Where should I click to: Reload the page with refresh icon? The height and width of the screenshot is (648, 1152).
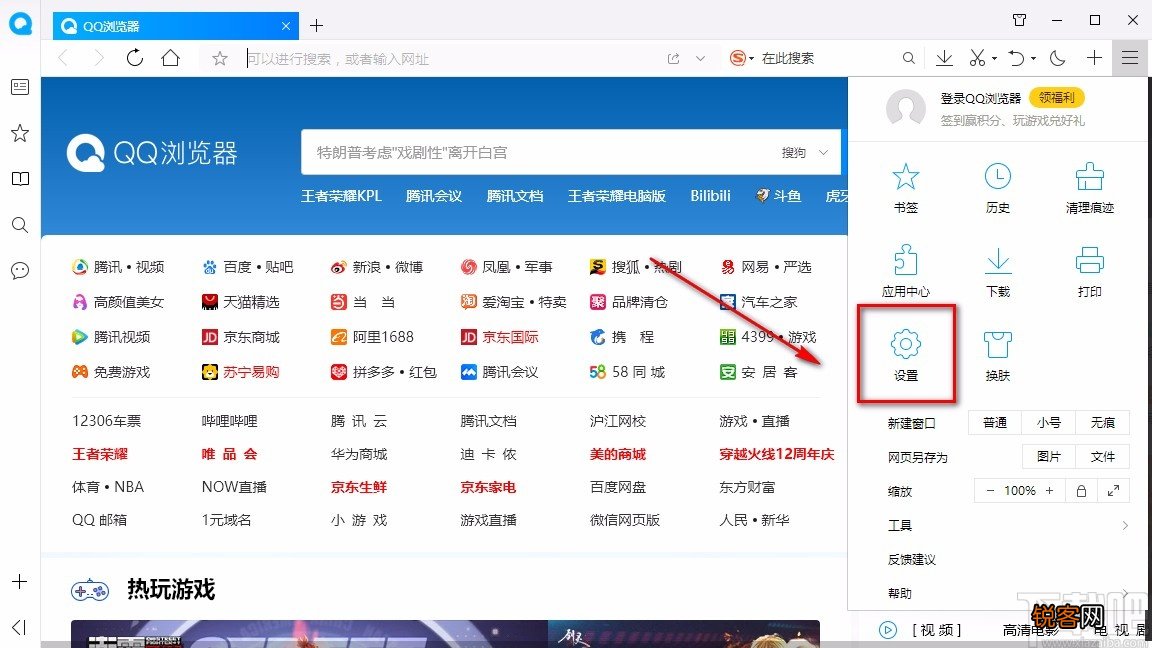(x=134, y=58)
